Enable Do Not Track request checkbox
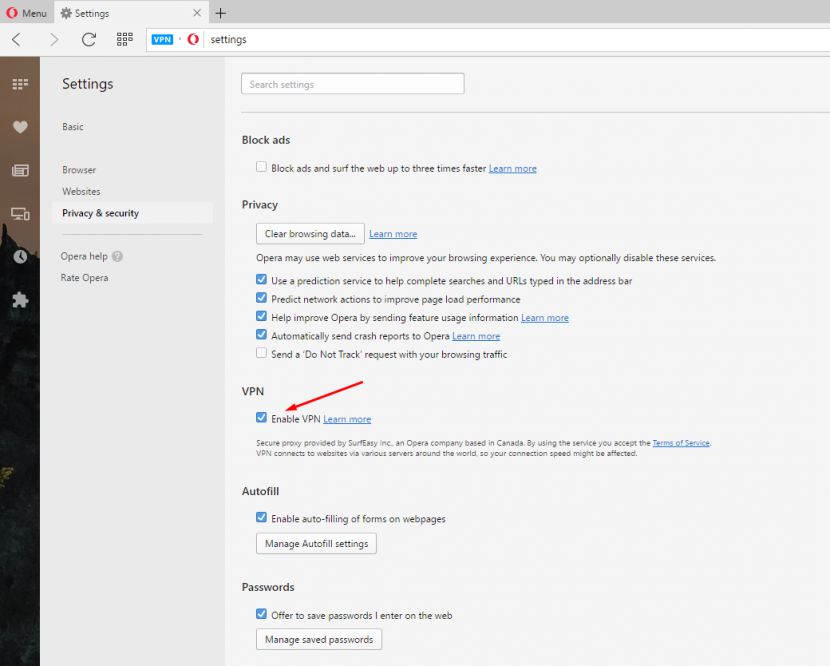 coord(261,353)
